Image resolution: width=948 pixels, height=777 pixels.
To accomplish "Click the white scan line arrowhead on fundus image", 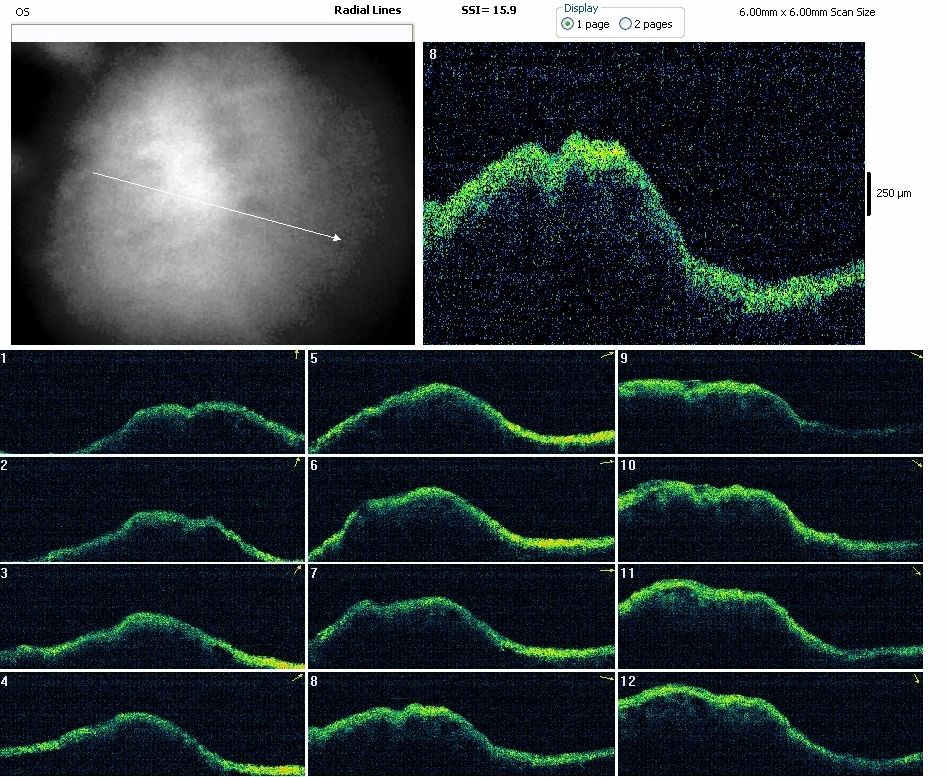I will click(x=337, y=237).
